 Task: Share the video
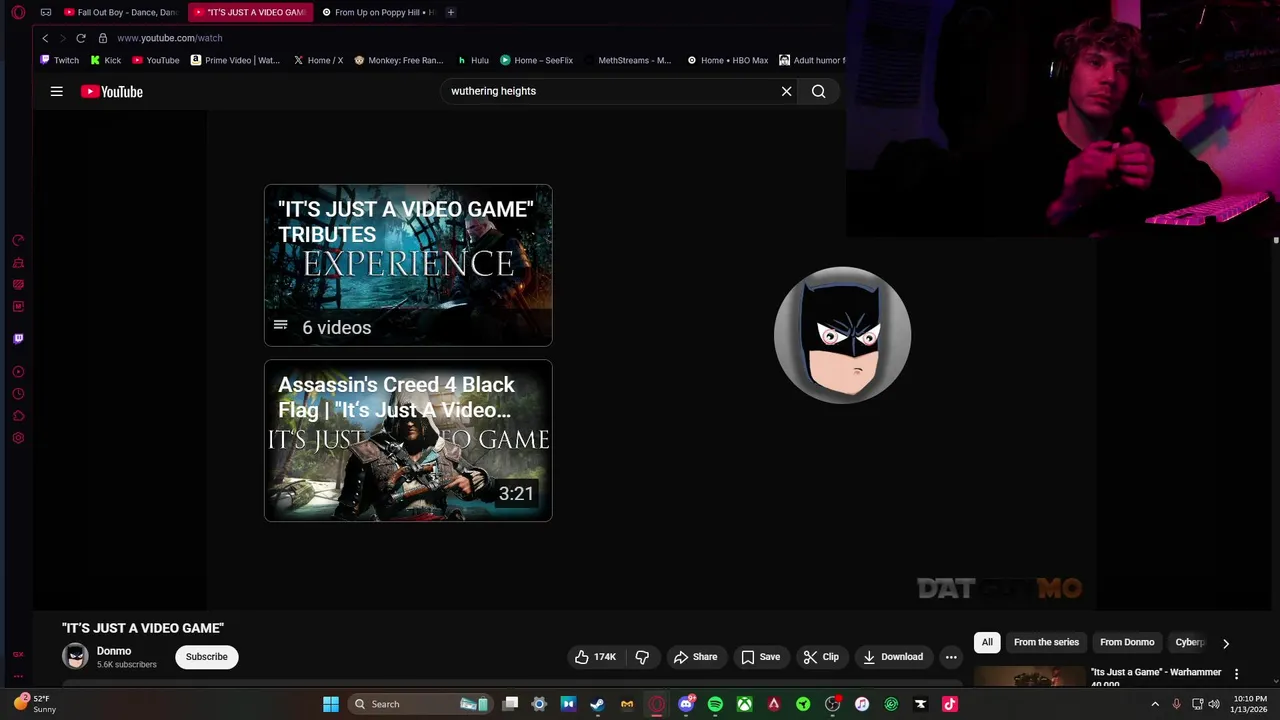coord(695,657)
